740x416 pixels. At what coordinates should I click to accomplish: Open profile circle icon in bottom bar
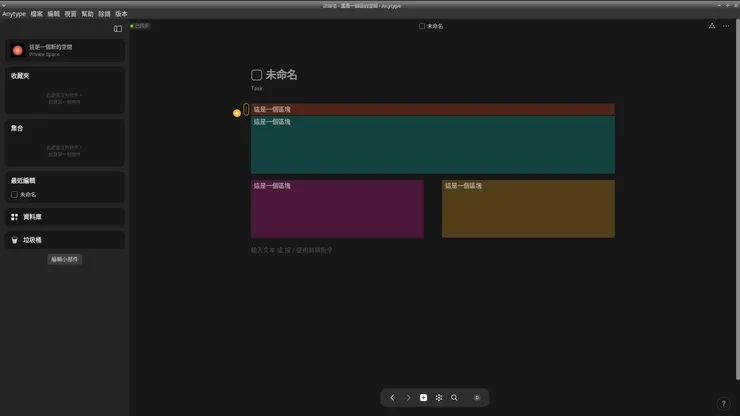(477, 398)
